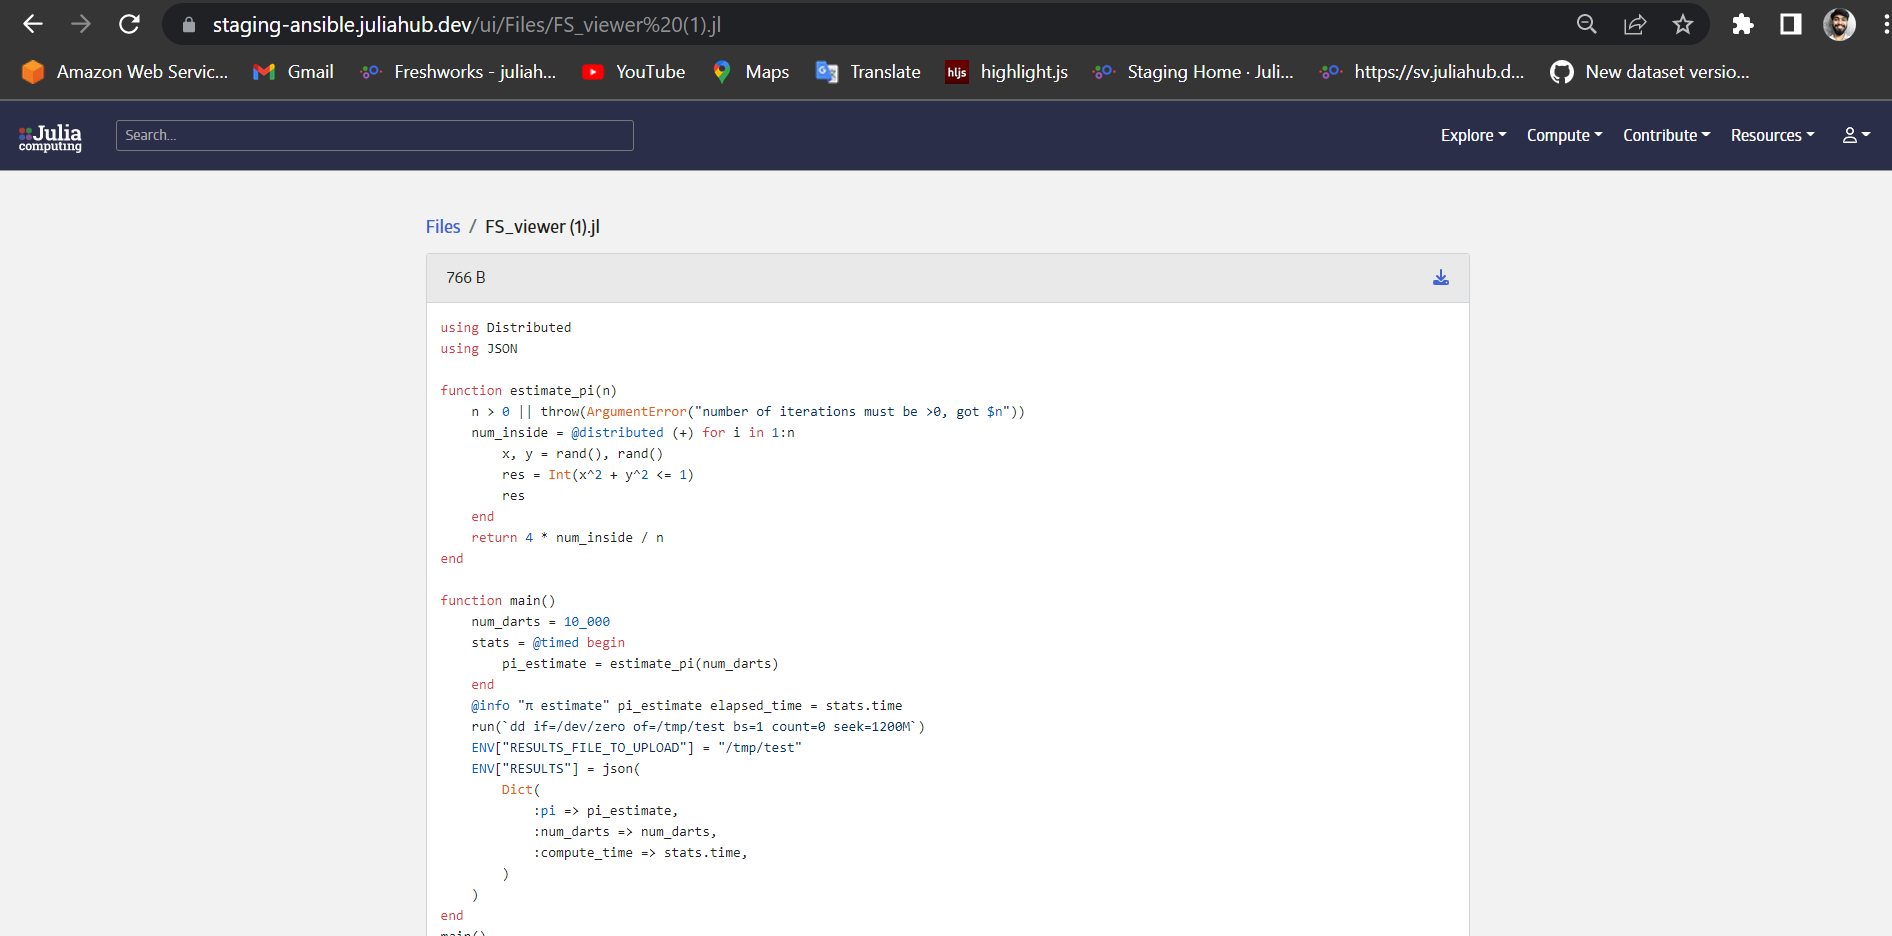Open the Staging Home bookmark
This screenshot has height=936, width=1892.
[1193, 72]
